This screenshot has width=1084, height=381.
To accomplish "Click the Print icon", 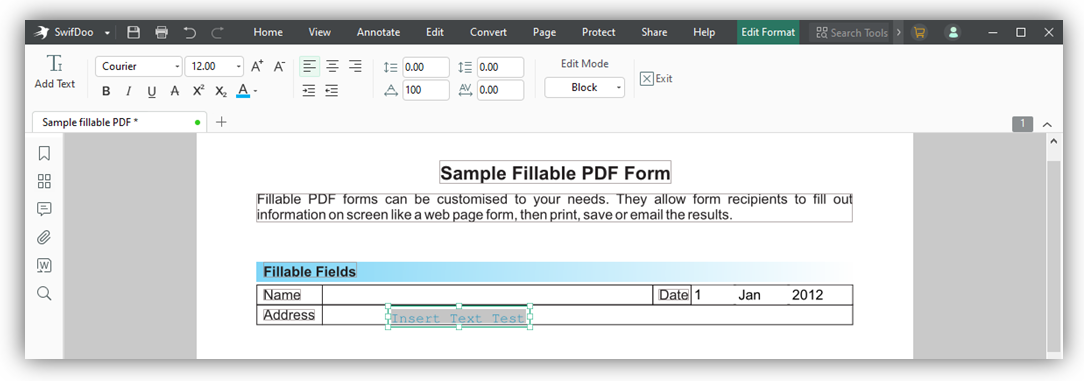I will 162,32.
